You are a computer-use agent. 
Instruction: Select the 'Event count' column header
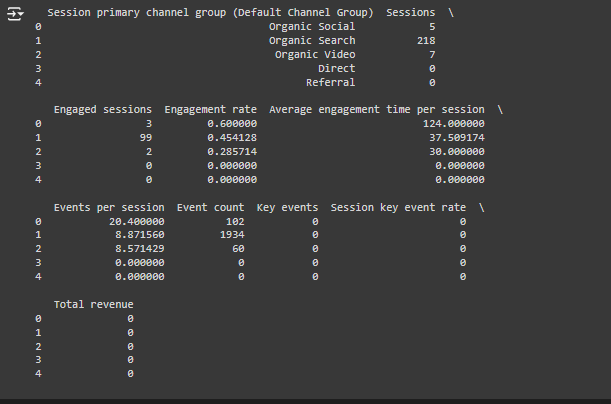tap(210, 207)
